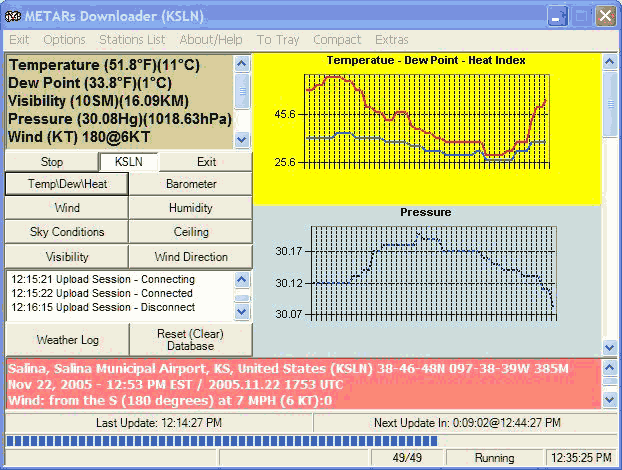622x470 pixels.
Task: Select the KSLN station button
Action: [x=129, y=161]
